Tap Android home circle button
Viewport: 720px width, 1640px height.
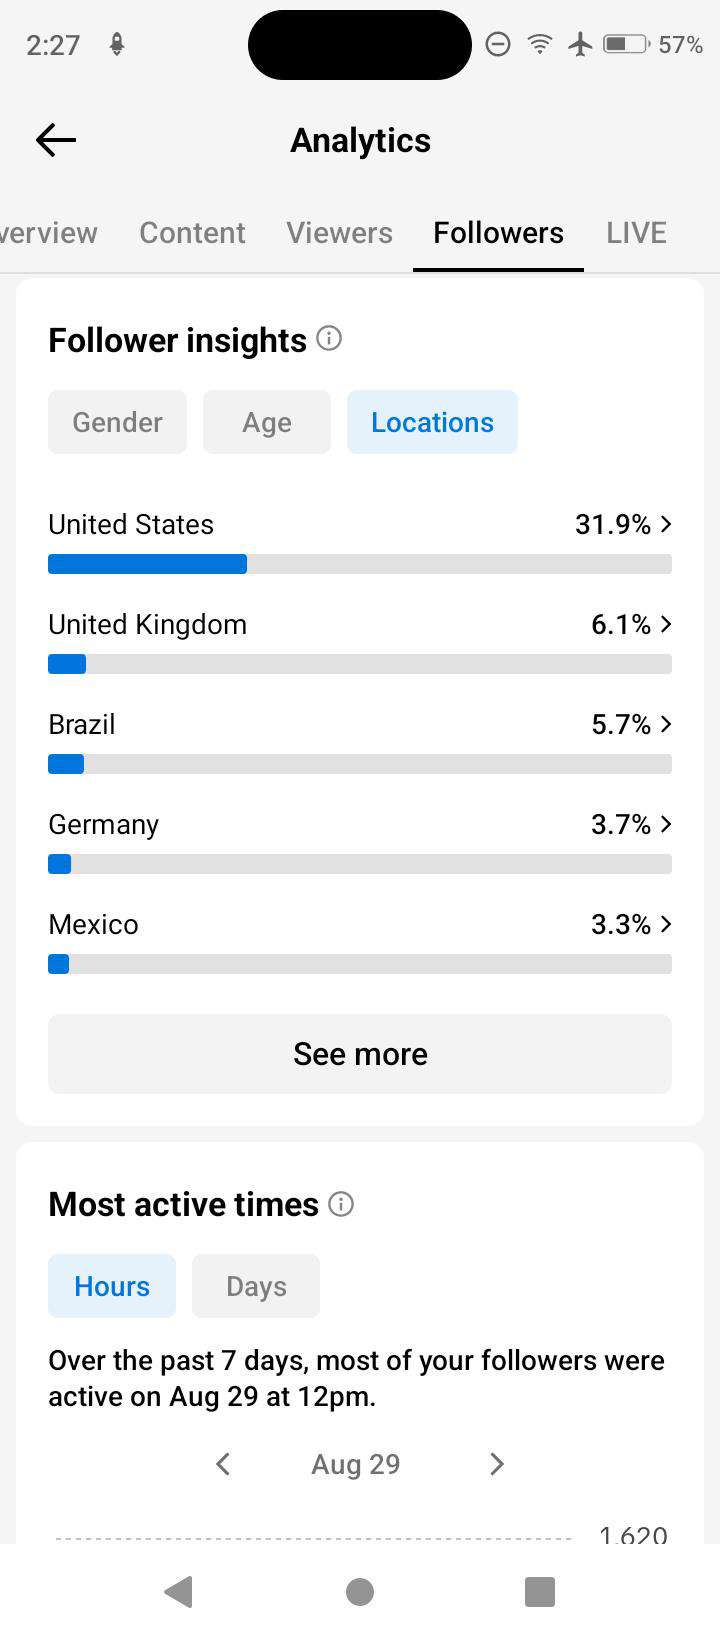360,1591
